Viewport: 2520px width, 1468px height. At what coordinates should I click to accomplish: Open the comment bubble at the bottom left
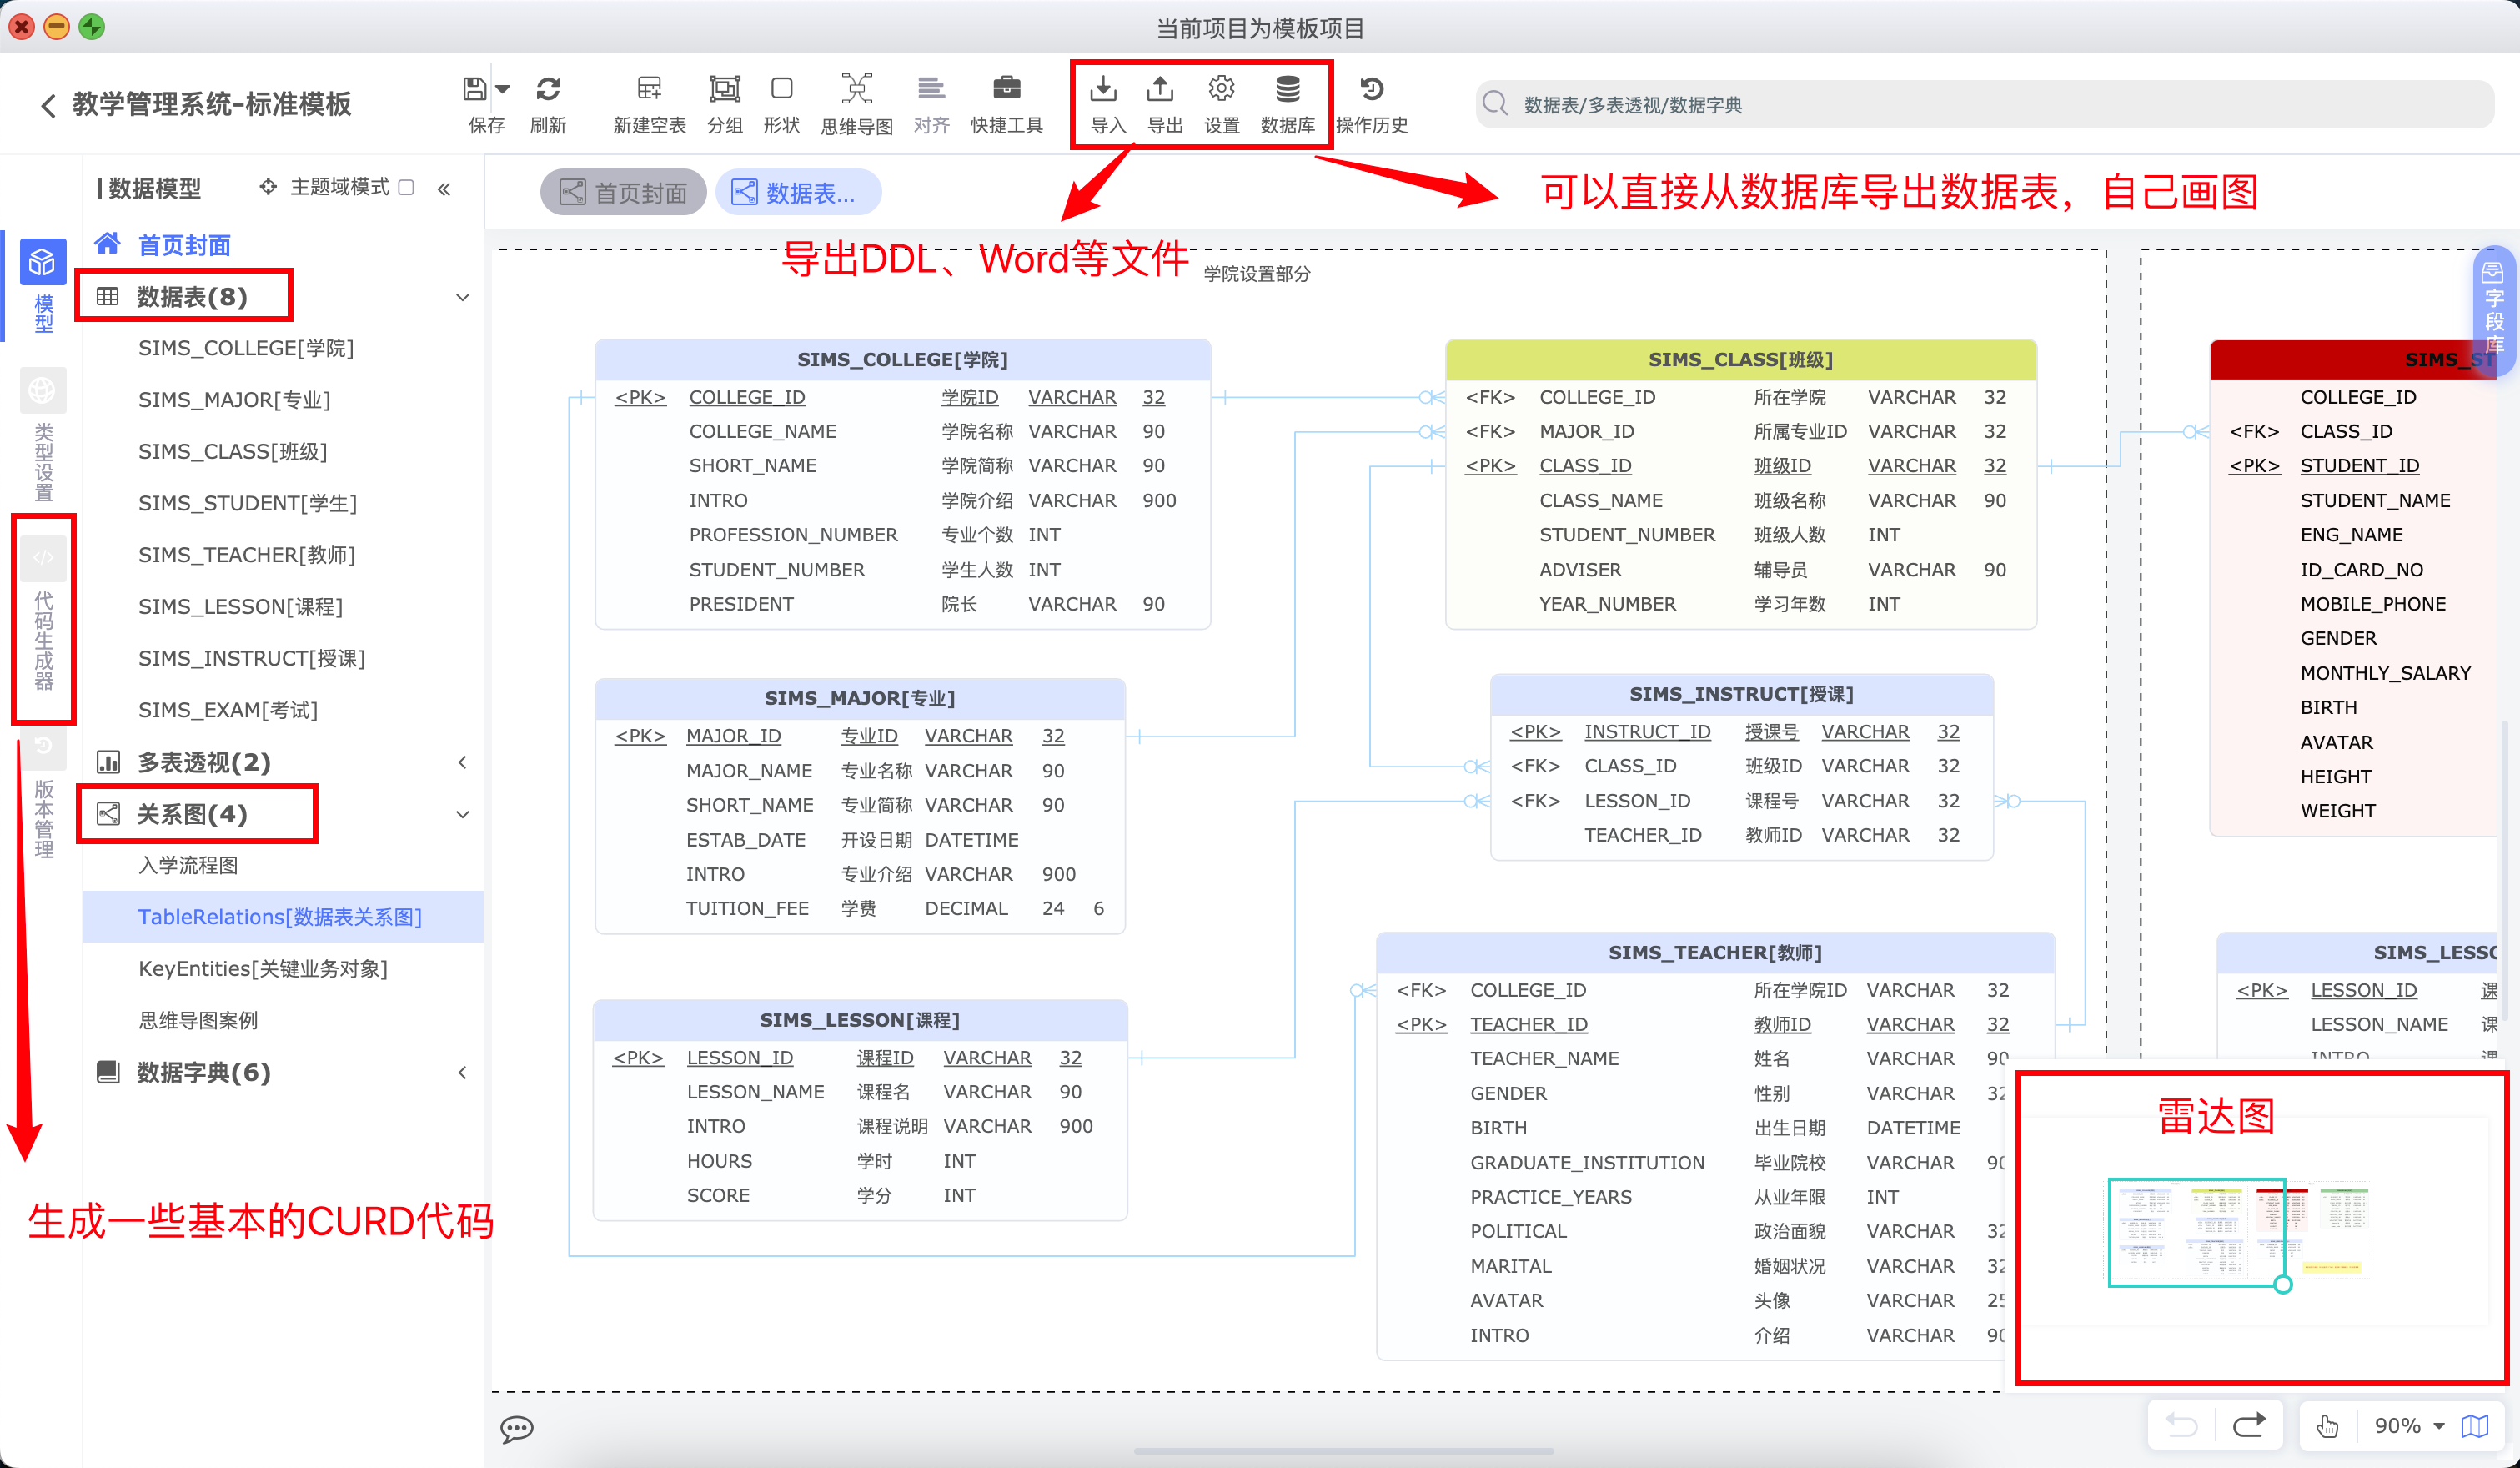(517, 1428)
